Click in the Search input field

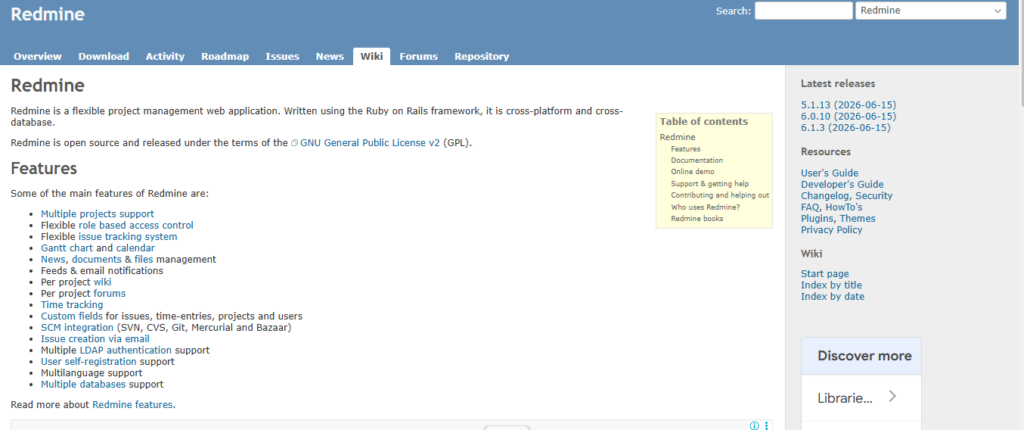(x=803, y=10)
